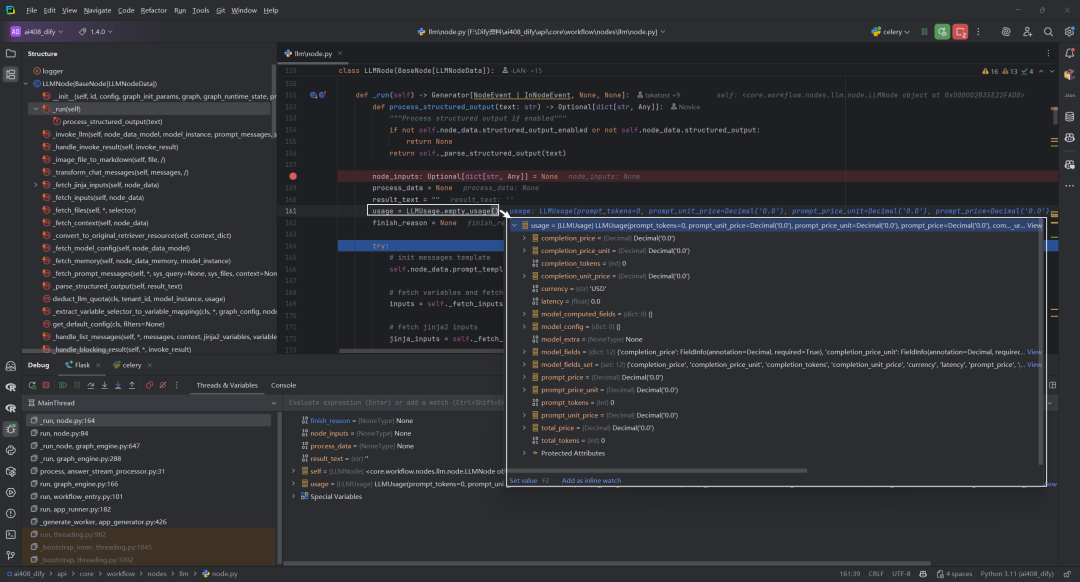This screenshot has width=1080, height=582.
Task: Click Step Into in the debugger toolbar
Action: click(x=105, y=385)
